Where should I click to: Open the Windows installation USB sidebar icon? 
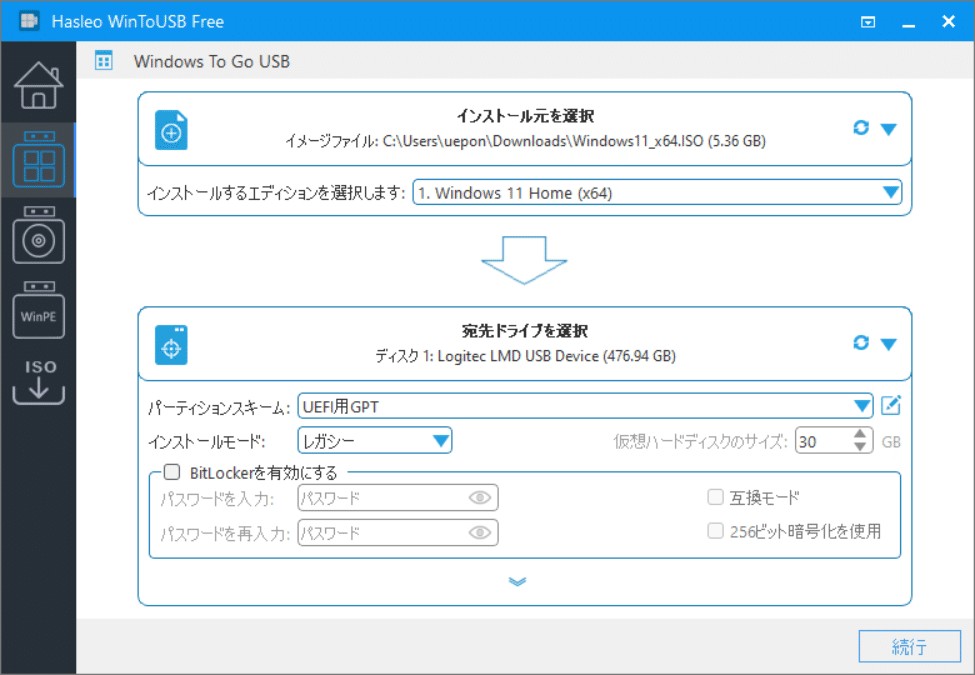pos(39,235)
